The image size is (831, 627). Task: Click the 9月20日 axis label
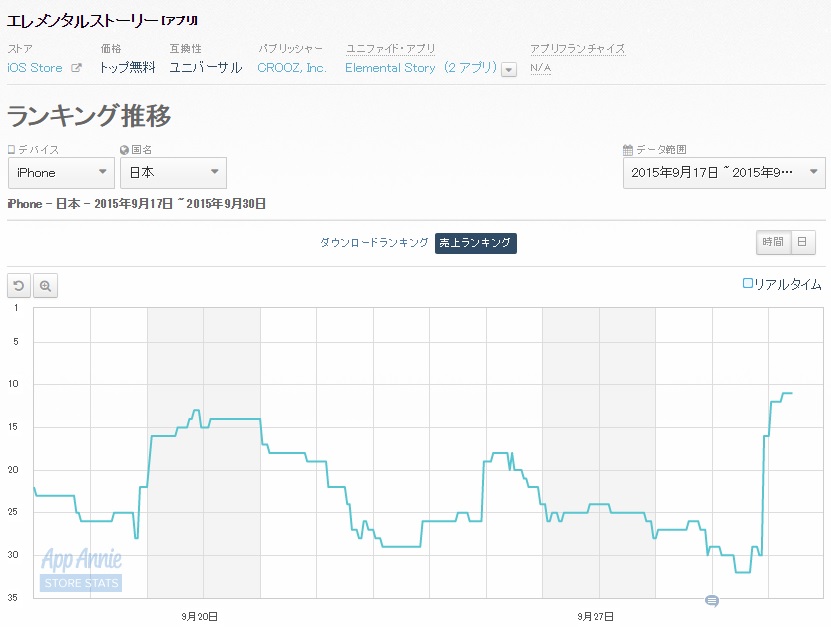199,616
